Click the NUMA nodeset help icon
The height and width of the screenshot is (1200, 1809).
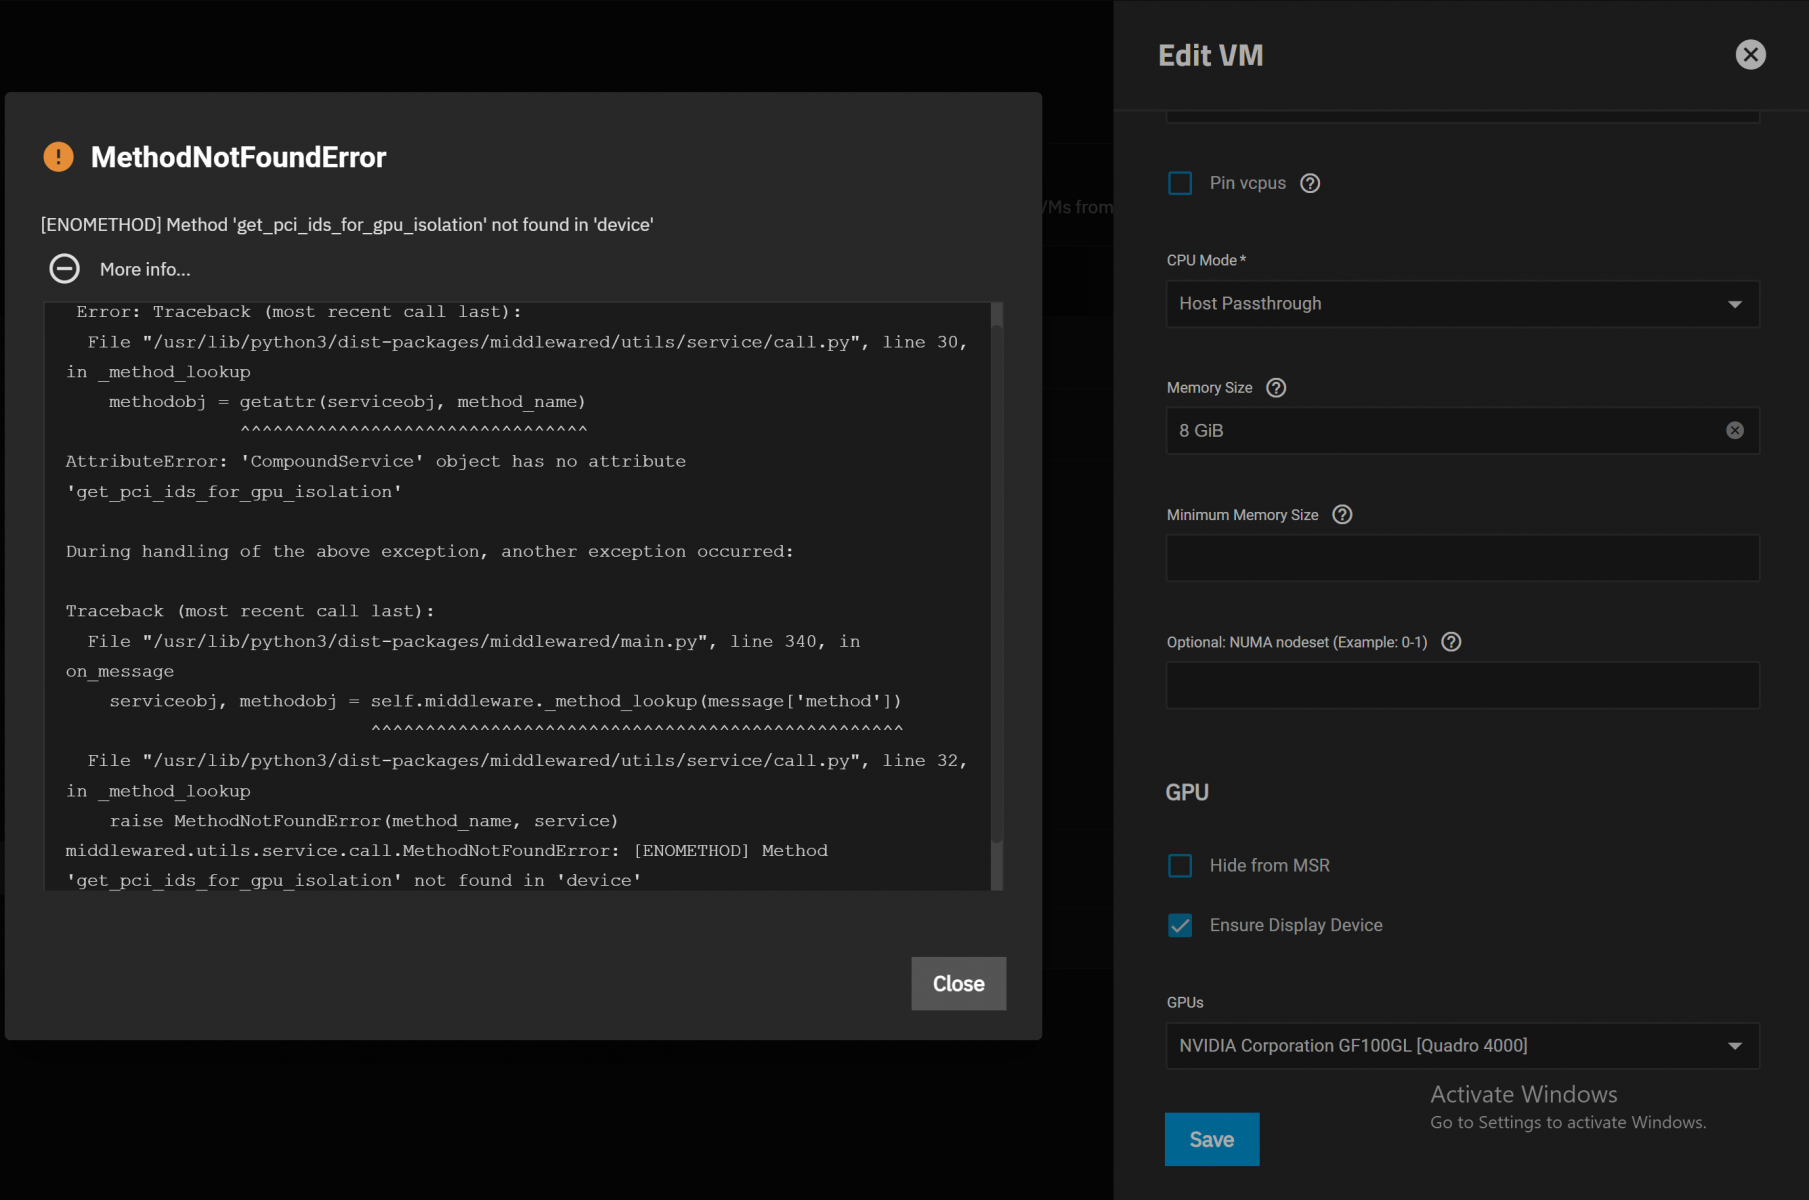tap(1451, 642)
